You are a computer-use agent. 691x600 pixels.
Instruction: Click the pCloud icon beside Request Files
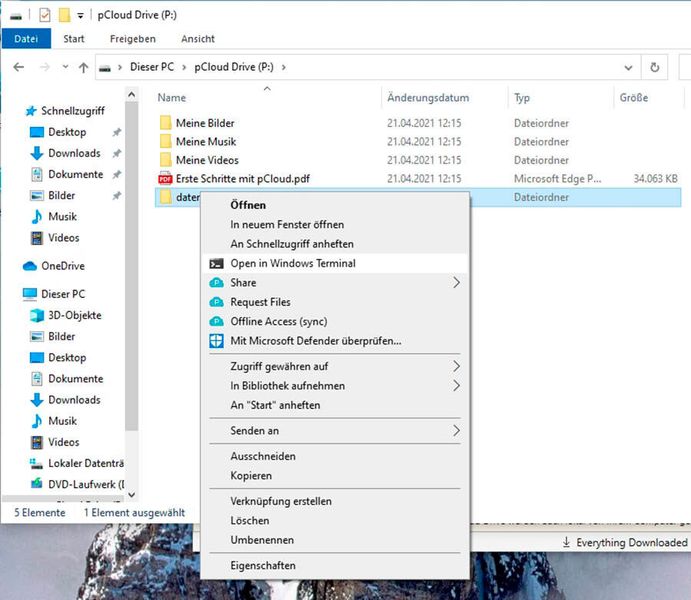pos(216,302)
